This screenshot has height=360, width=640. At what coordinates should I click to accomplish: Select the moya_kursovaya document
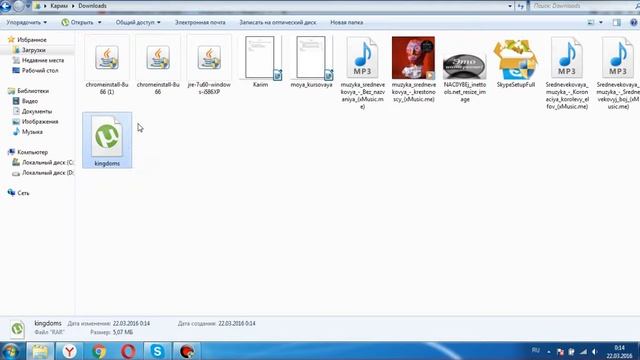point(311,62)
